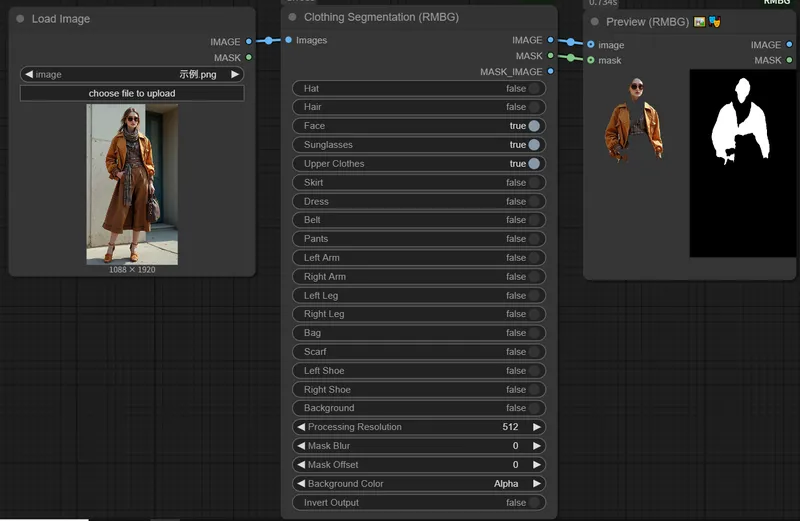Turn off the Sunglasses toggle
Image resolution: width=800 pixels, height=521 pixels.
pyautogui.click(x=534, y=145)
